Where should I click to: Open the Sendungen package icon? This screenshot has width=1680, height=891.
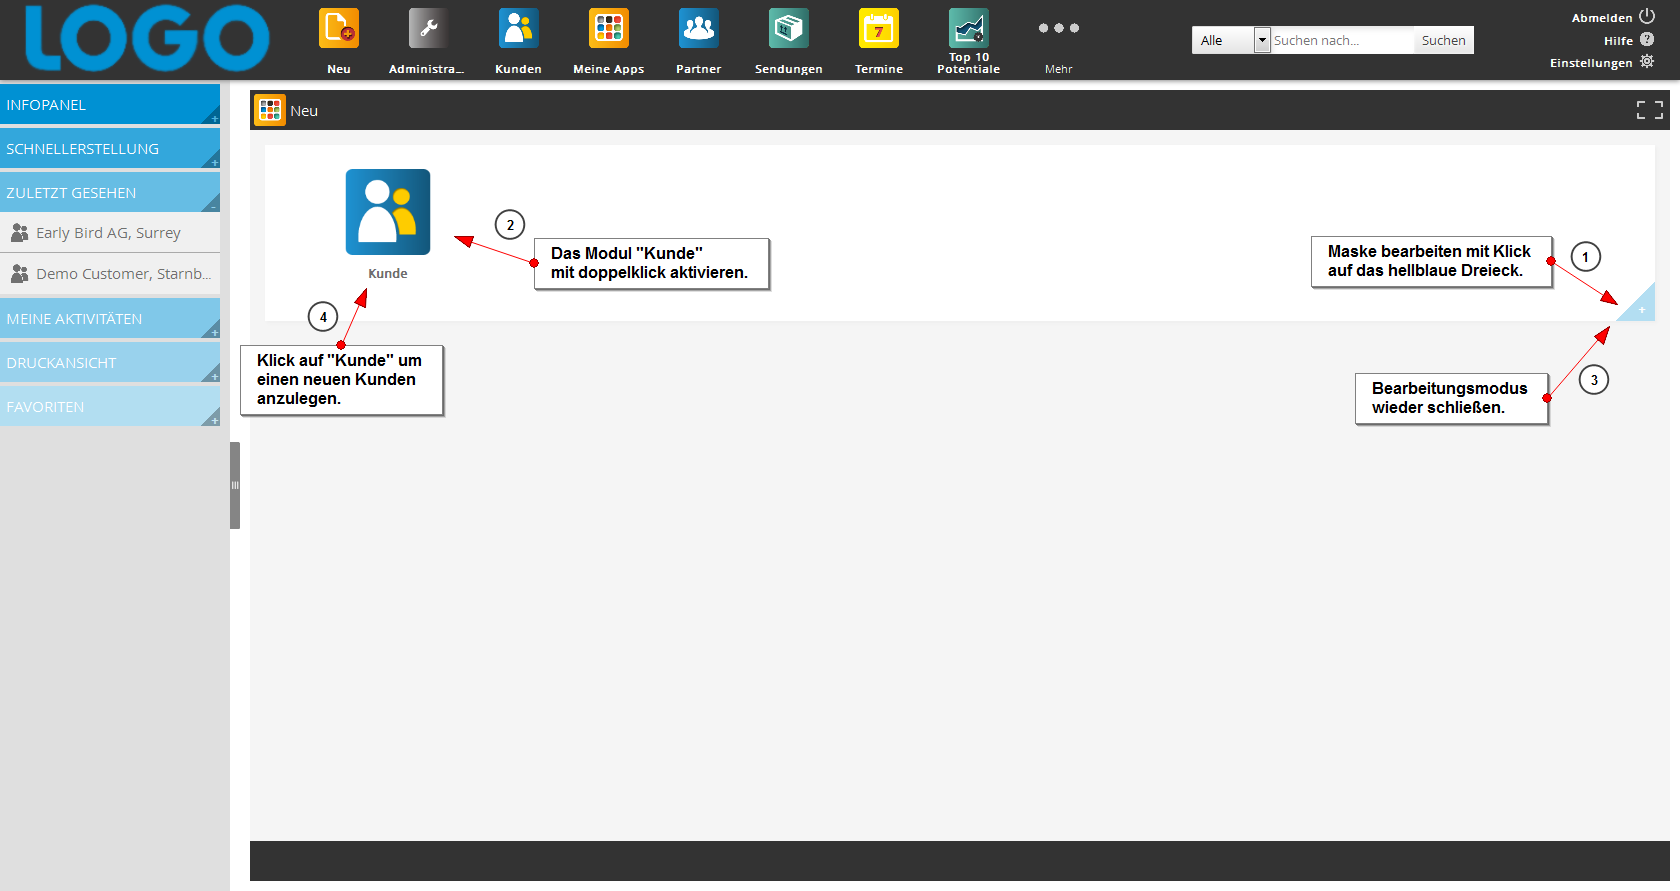[788, 29]
